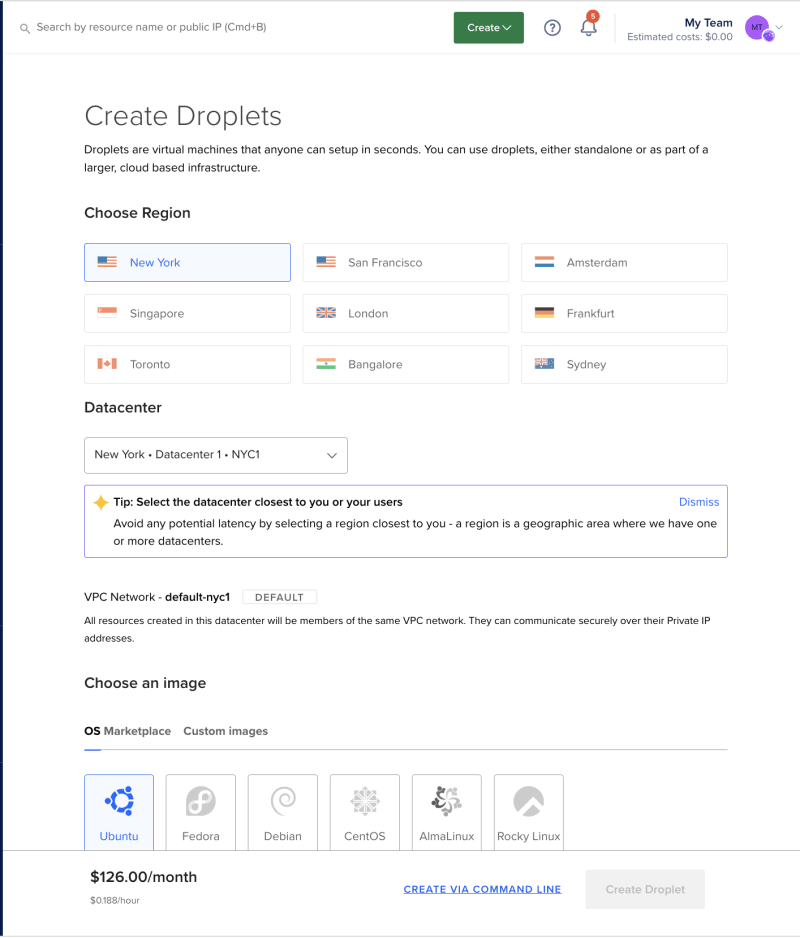Screen dimensions: 800x938
Task: Select Amsterdam region option
Action: coord(624,263)
